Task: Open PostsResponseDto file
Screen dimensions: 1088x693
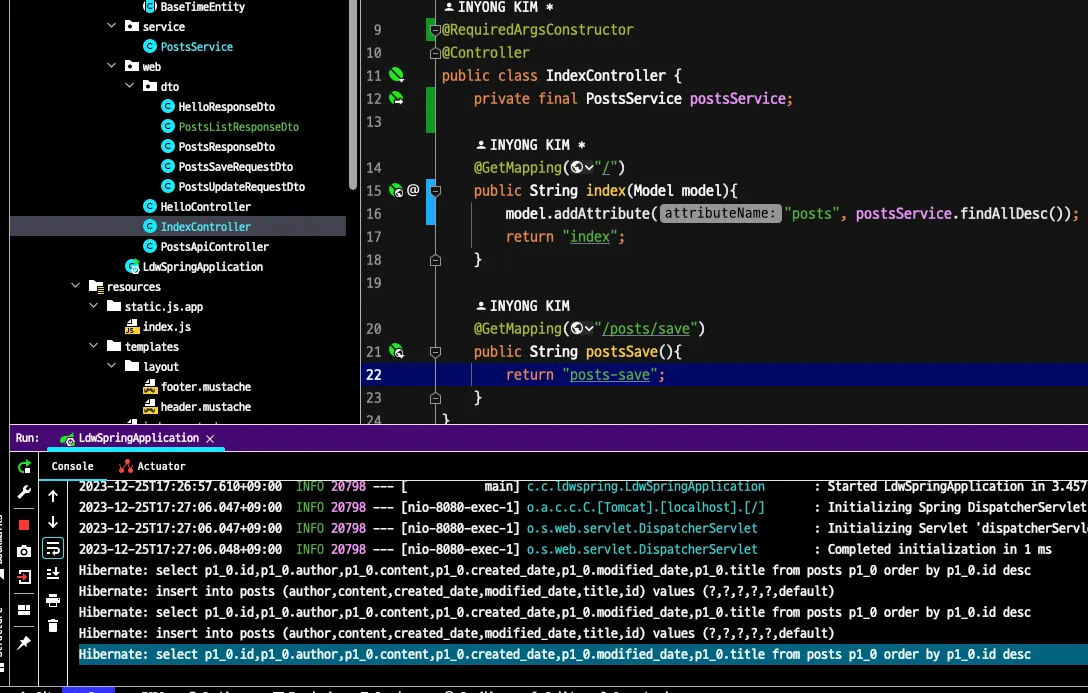Action: click(226, 146)
